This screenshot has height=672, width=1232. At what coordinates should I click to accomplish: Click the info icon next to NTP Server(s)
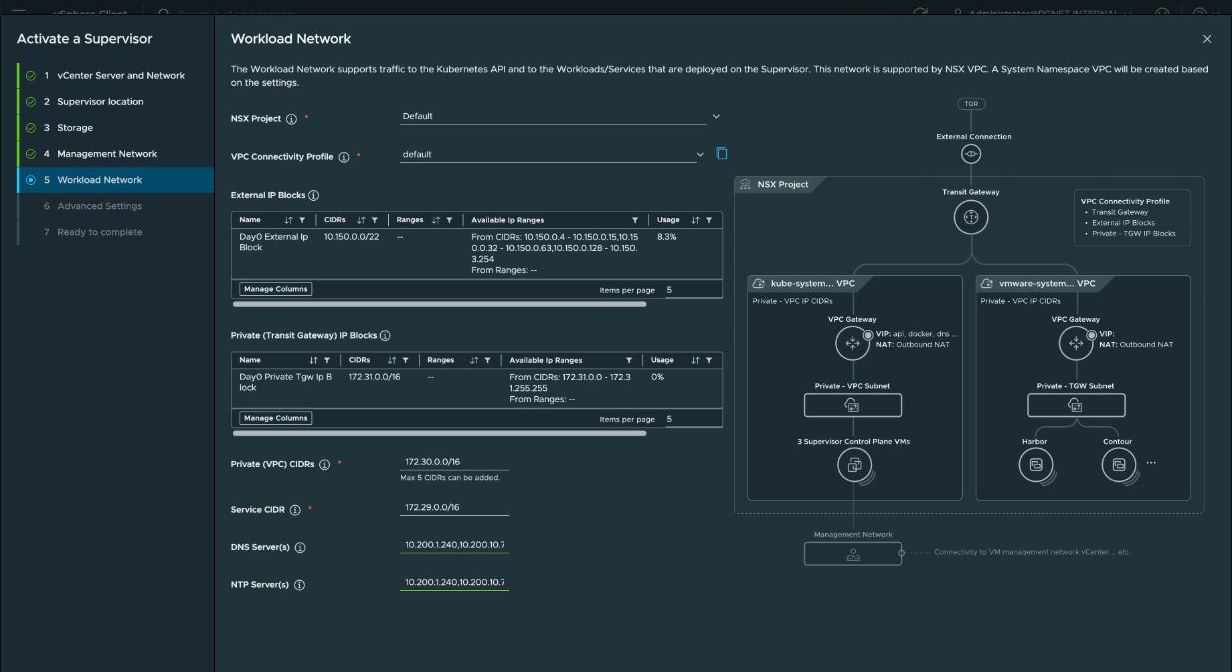click(x=299, y=585)
